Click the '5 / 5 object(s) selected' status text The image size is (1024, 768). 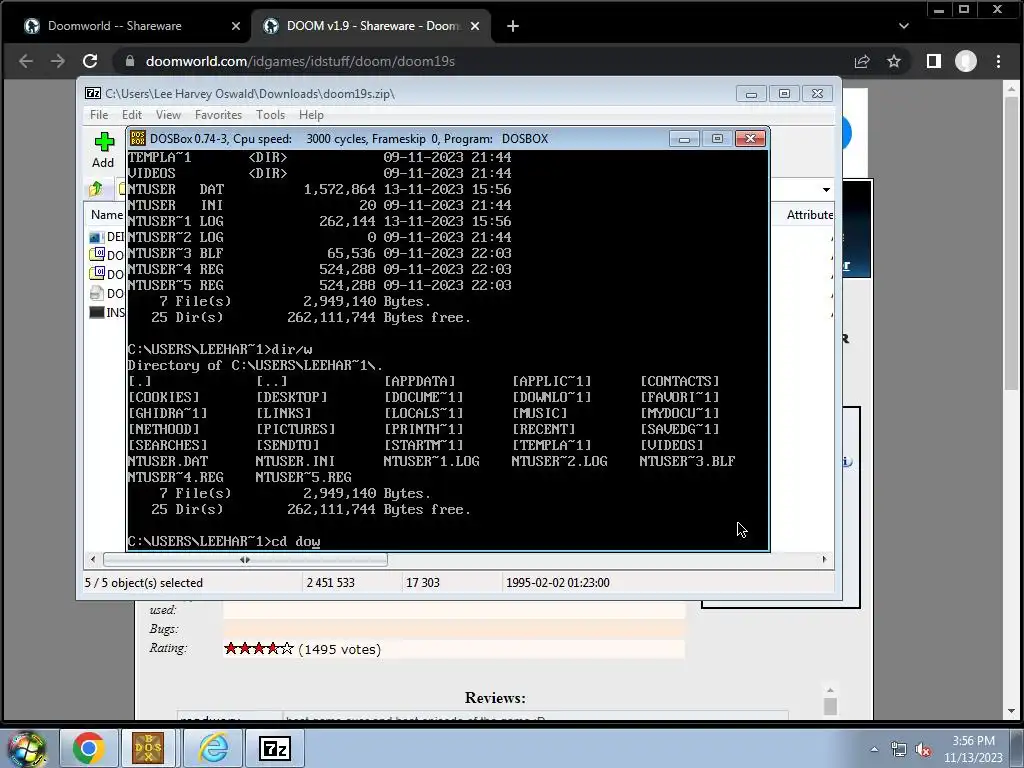tap(144, 583)
